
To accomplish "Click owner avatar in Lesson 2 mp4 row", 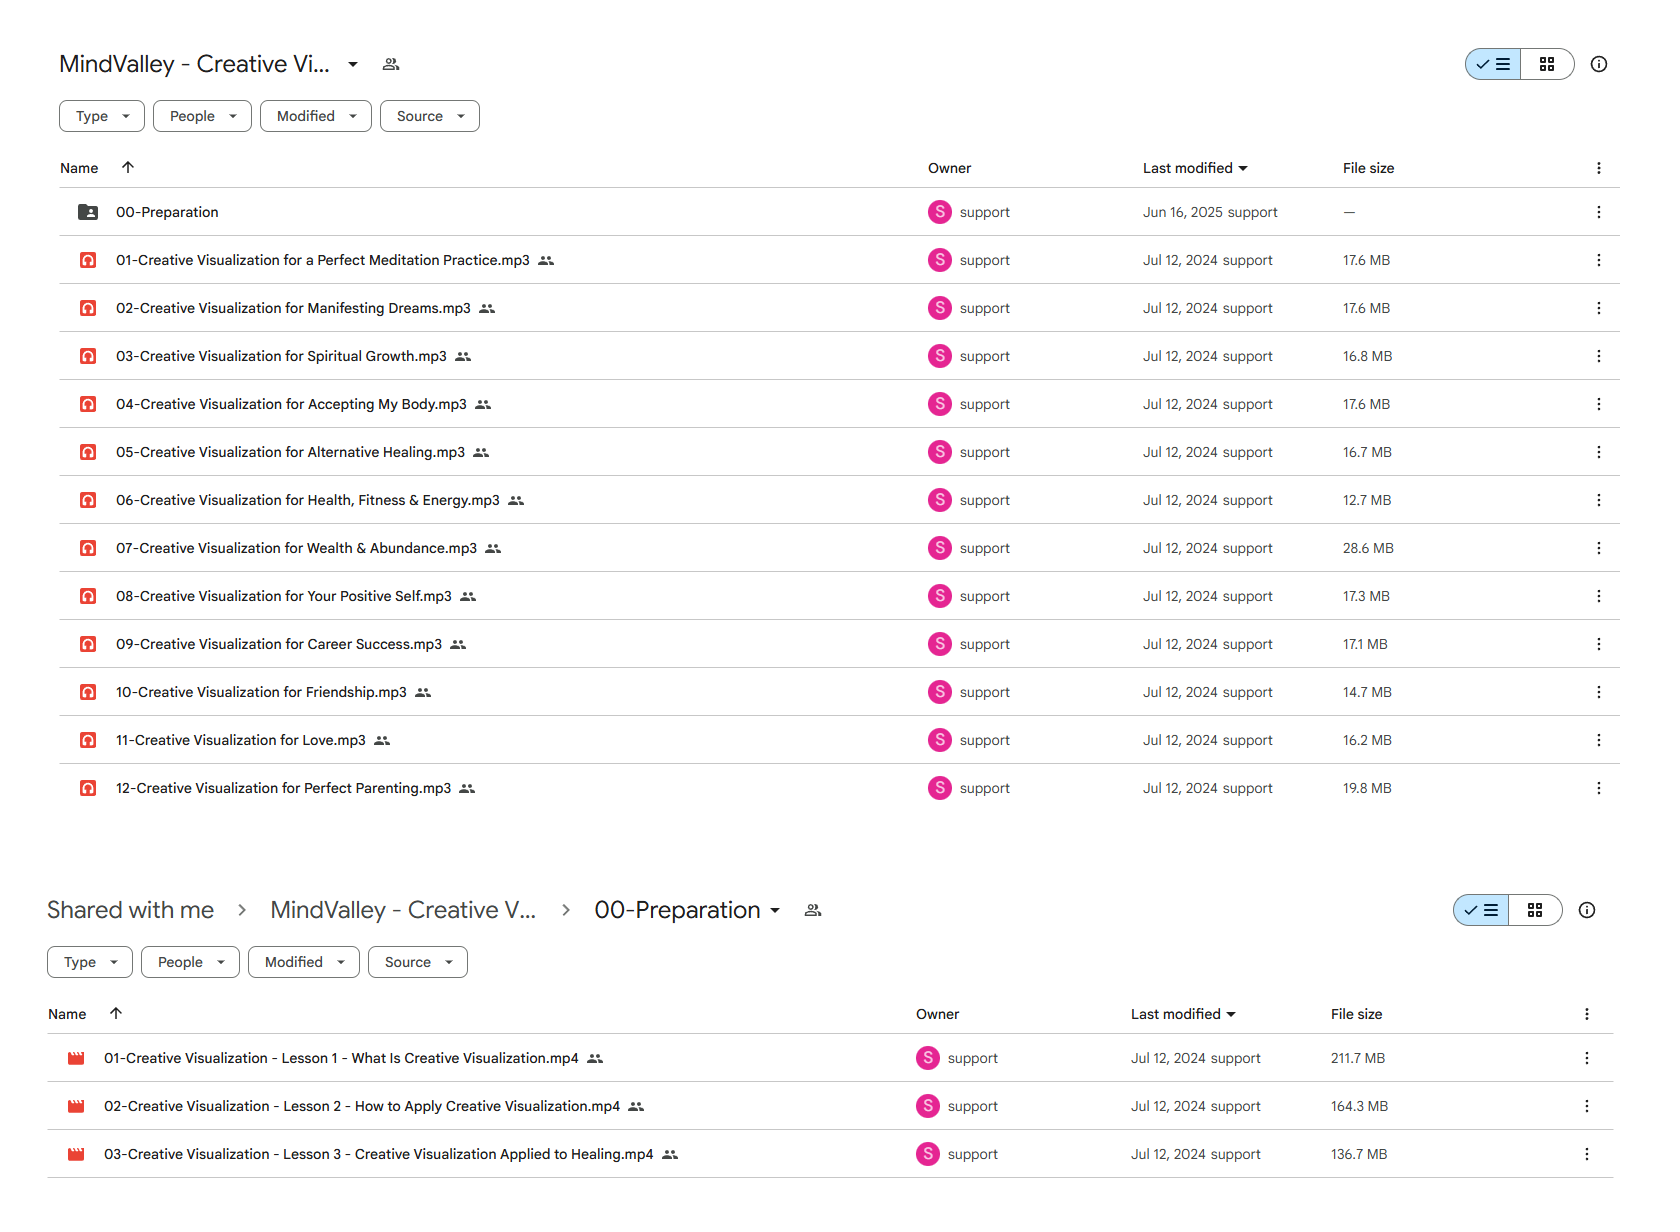I will [x=928, y=1106].
